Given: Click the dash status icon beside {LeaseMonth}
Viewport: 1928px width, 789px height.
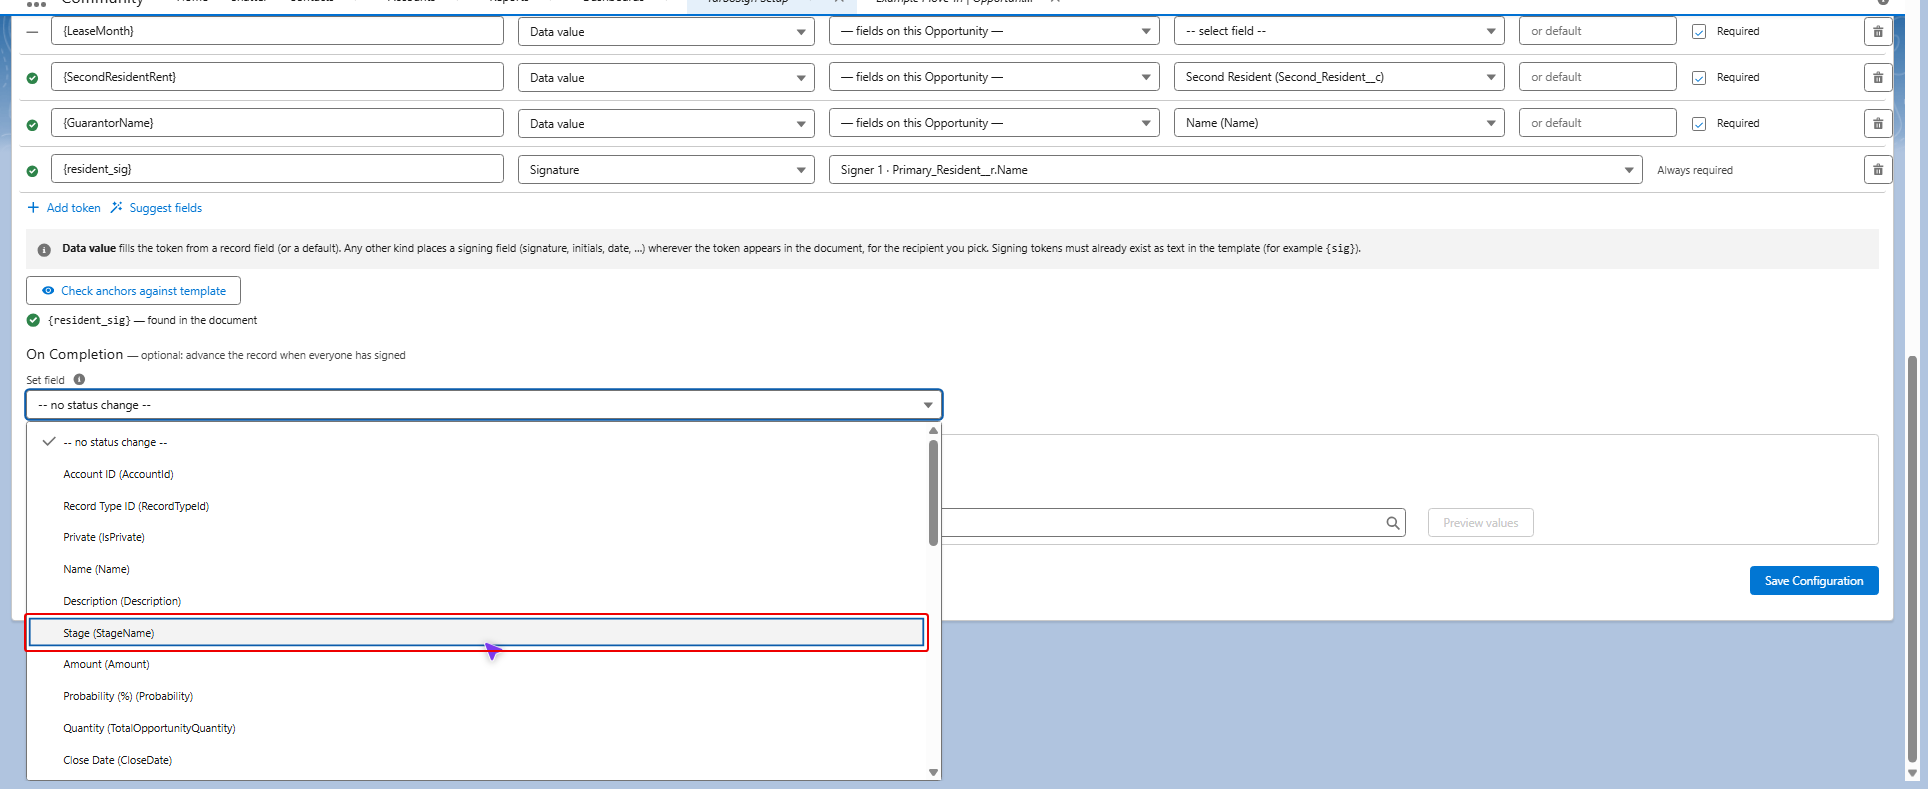Looking at the screenshot, I should (32, 32).
